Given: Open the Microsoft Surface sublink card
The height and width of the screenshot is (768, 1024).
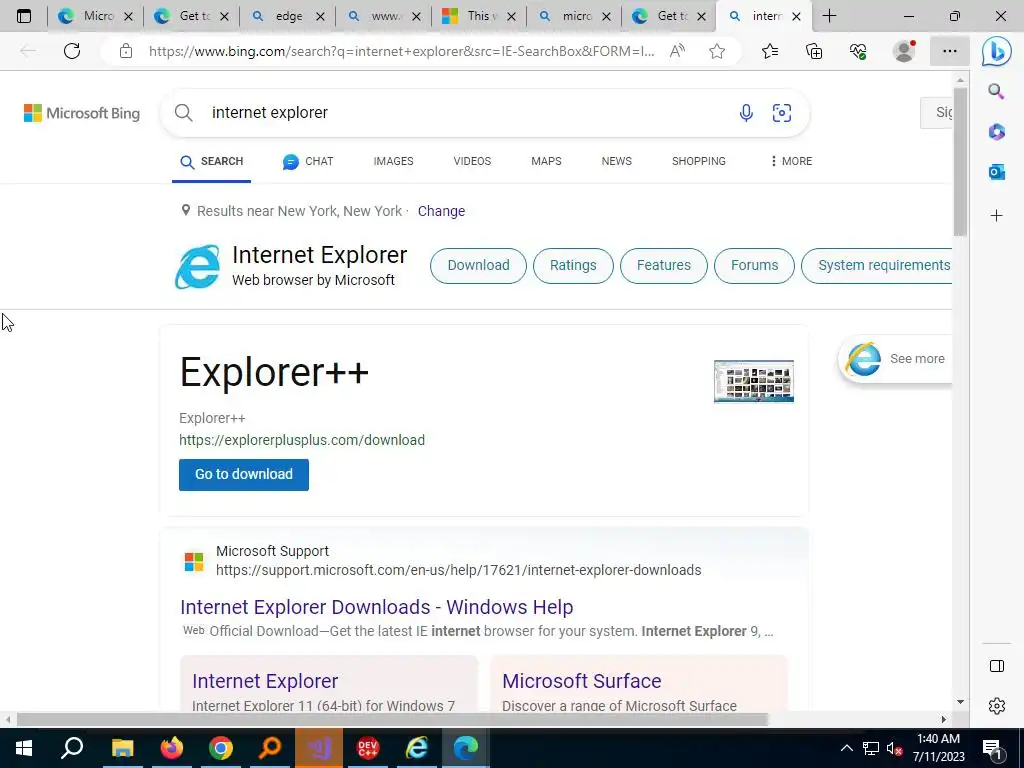Looking at the screenshot, I should (639, 683).
